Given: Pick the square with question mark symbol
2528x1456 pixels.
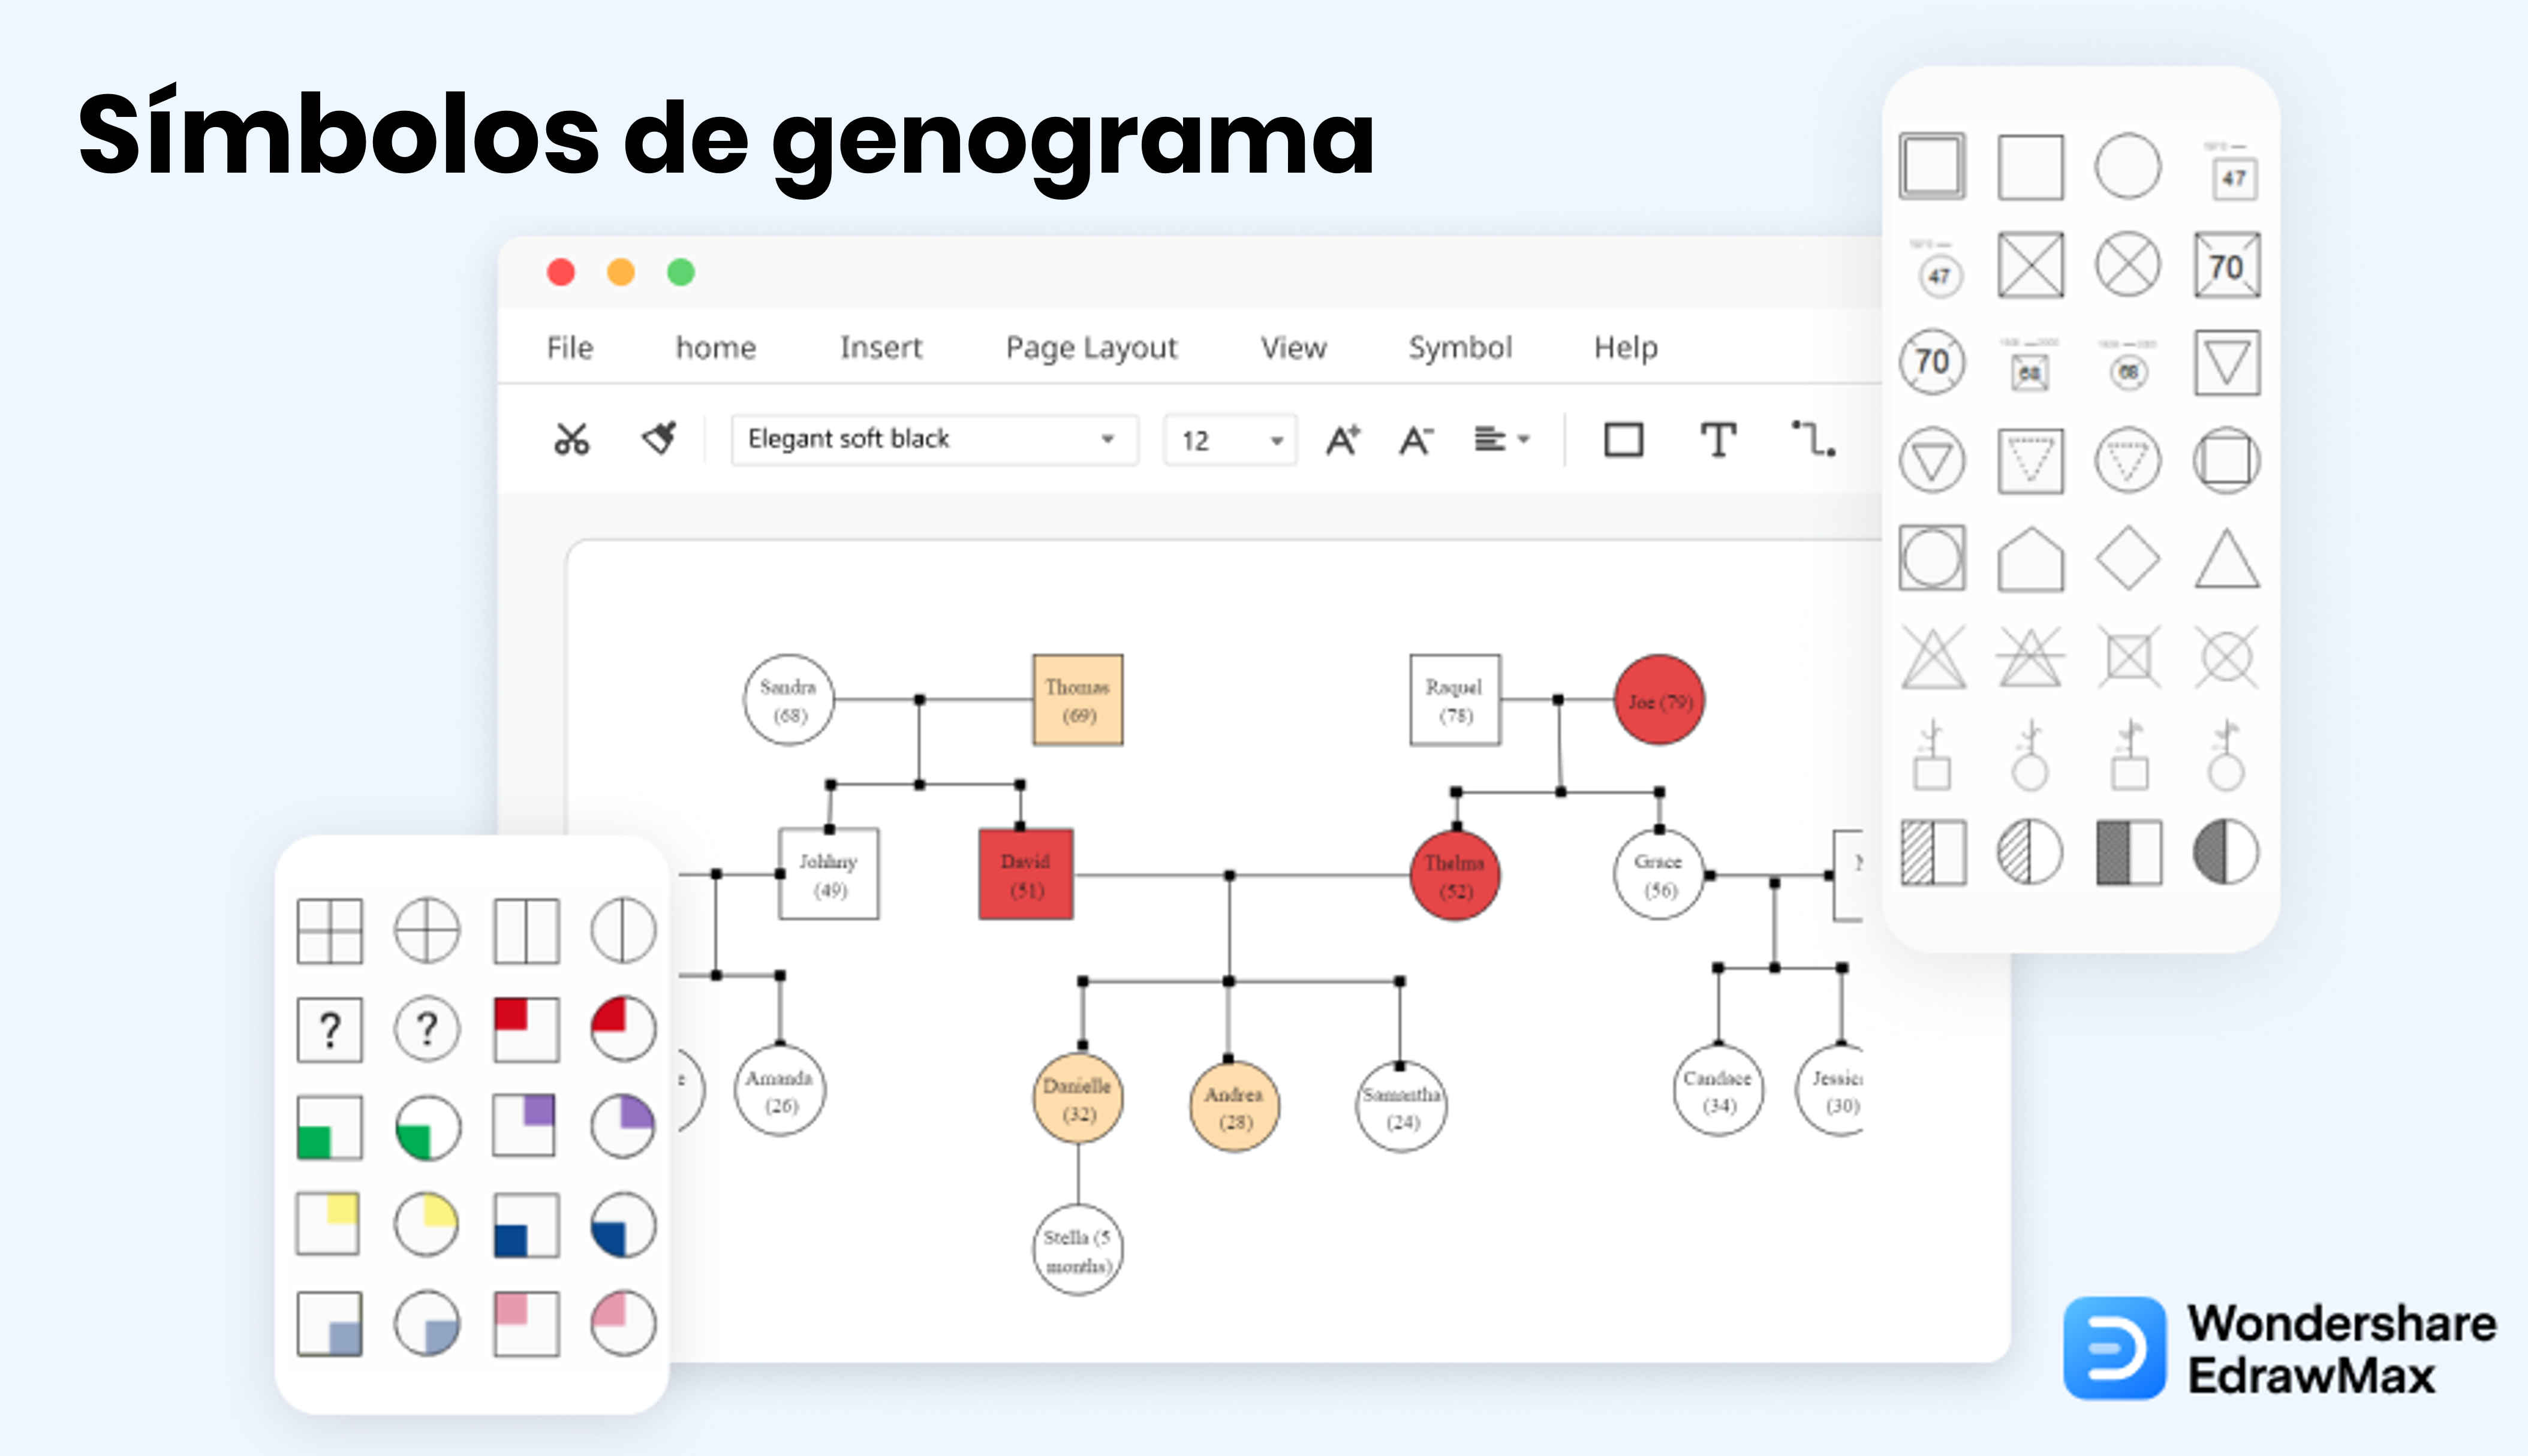Looking at the screenshot, I should pos(329,1029).
